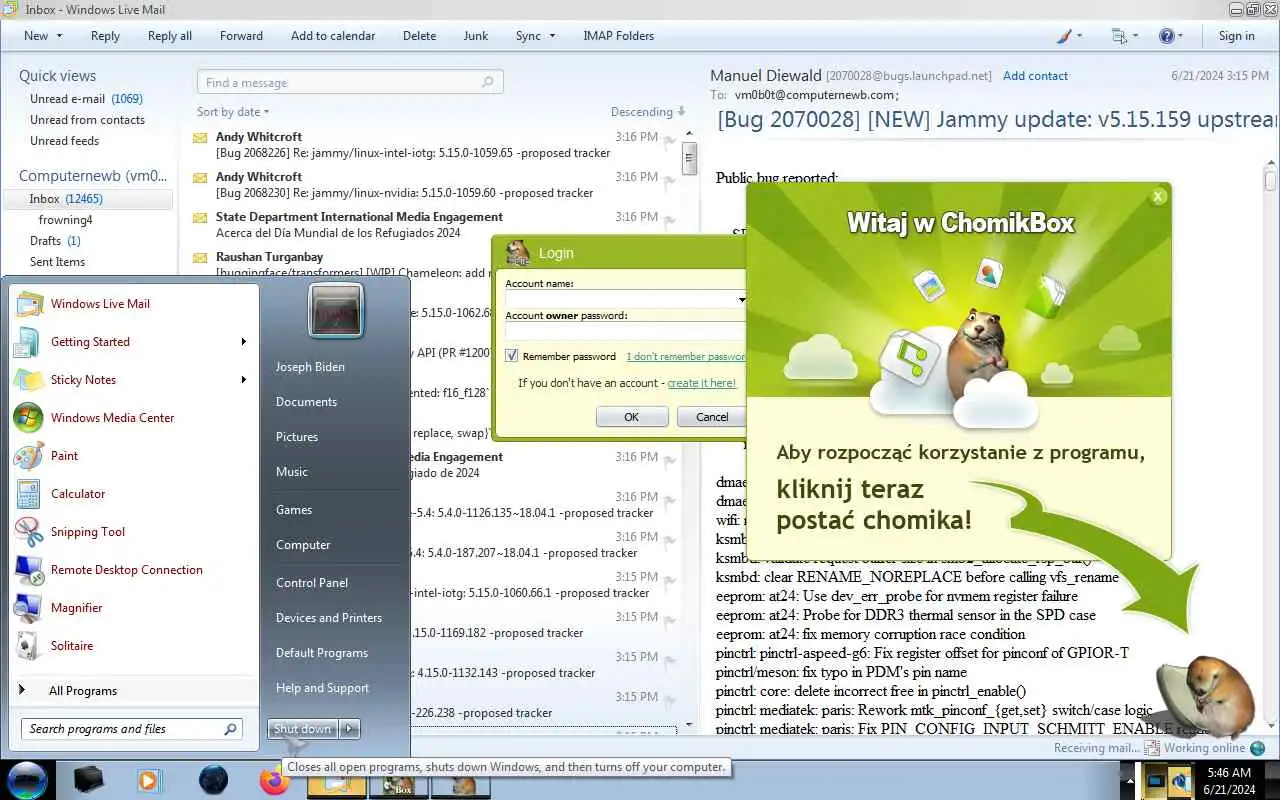1280x800 pixels.
Task: Click the user account picture in Start menu
Action: 336,310
